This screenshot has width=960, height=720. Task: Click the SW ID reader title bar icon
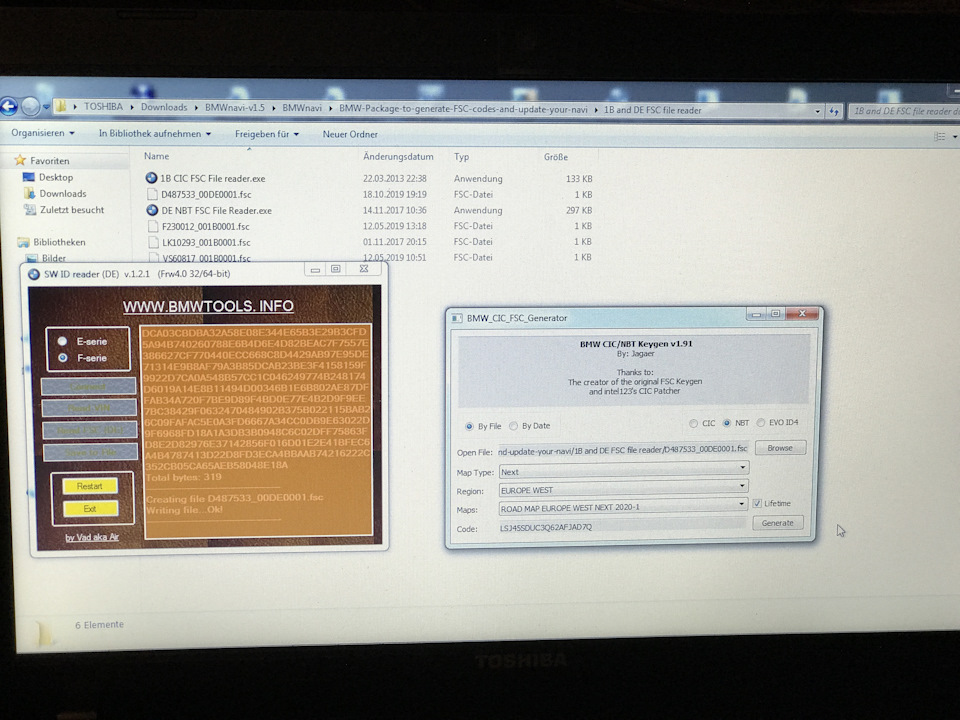(34, 274)
